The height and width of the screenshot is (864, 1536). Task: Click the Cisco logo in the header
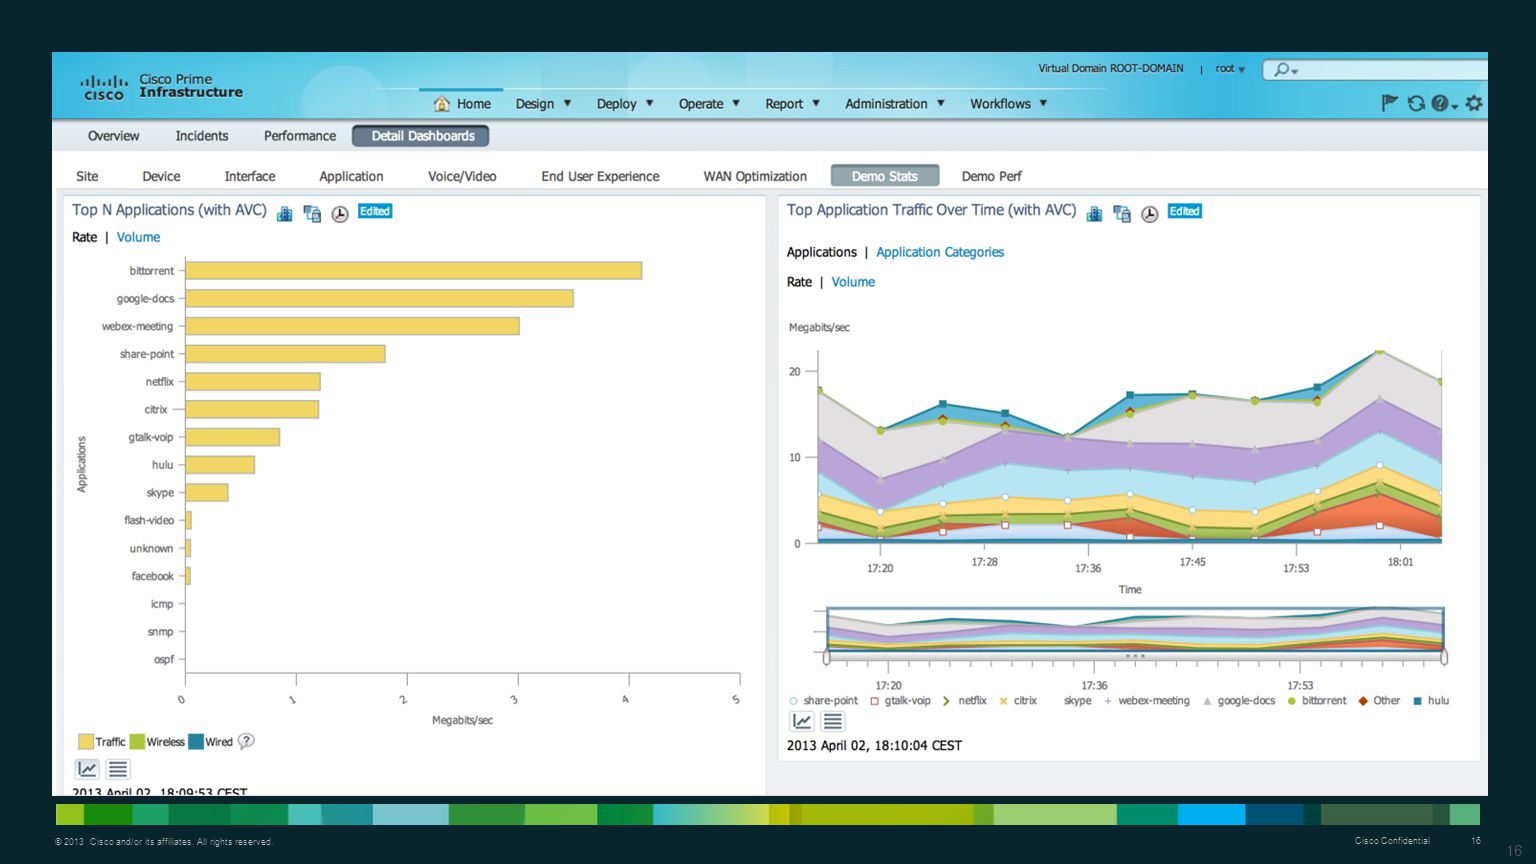point(104,87)
